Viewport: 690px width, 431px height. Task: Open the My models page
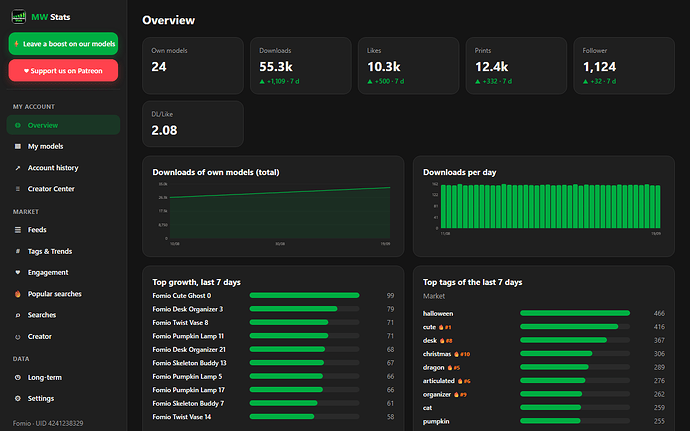63,146
